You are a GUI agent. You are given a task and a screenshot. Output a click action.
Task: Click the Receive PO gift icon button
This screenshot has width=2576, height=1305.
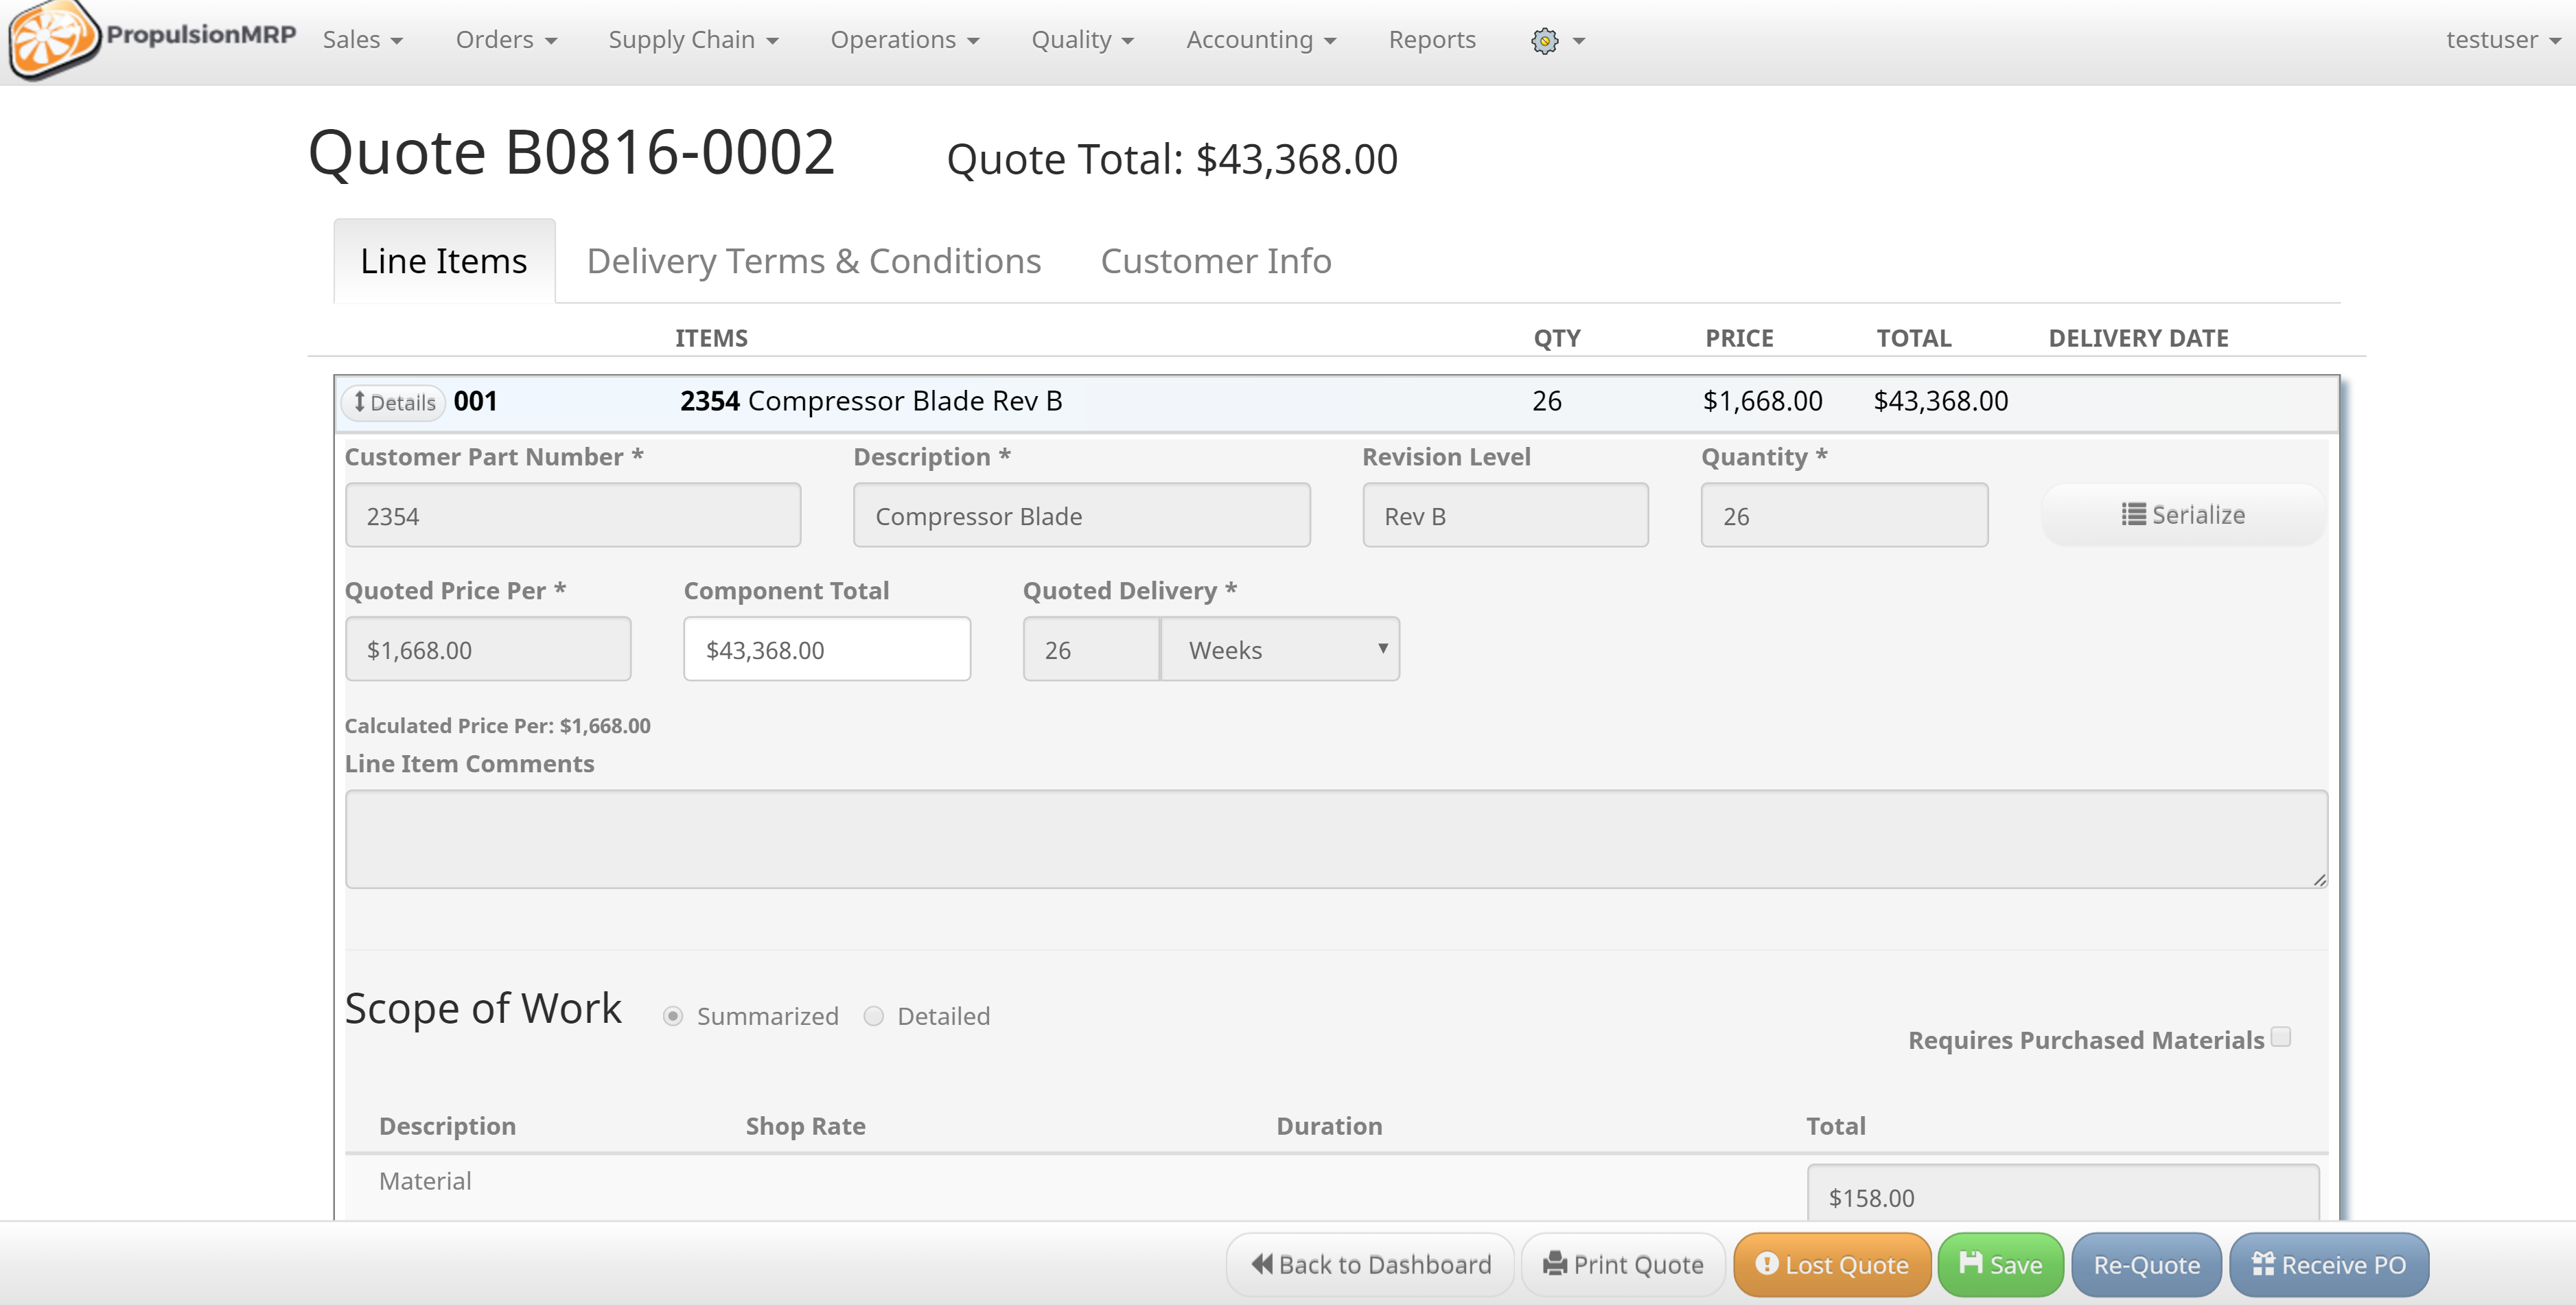coord(2328,1264)
